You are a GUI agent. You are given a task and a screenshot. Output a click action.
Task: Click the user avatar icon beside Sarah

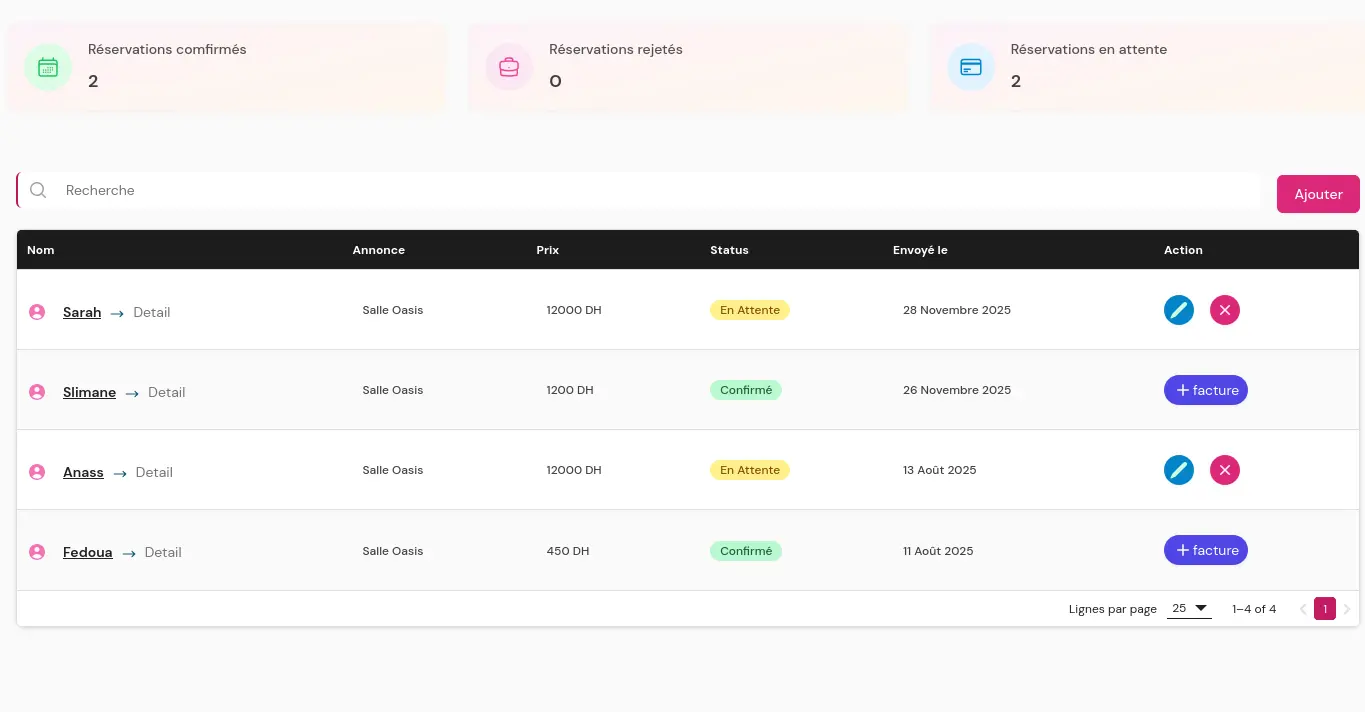pos(37,312)
